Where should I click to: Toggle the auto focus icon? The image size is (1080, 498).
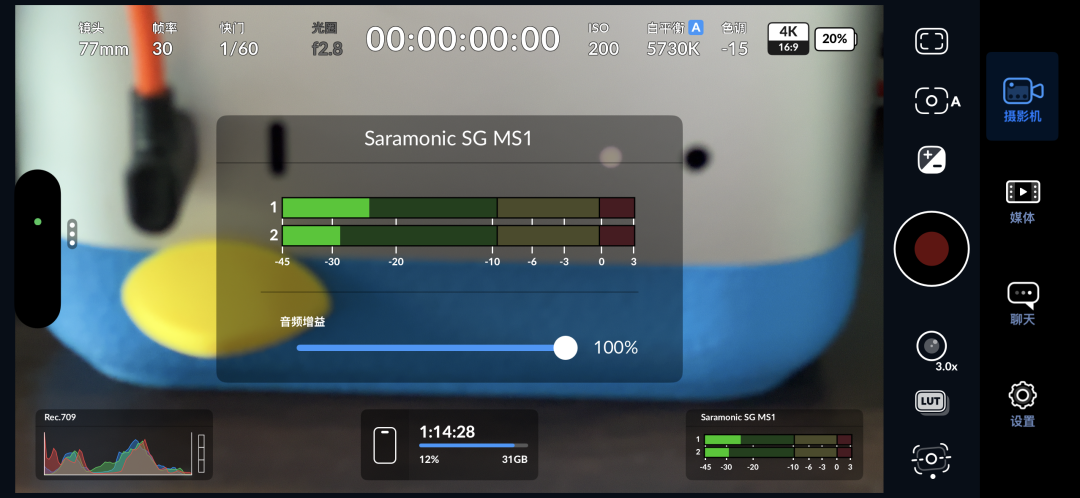pyautogui.click(x=937, y=101)
